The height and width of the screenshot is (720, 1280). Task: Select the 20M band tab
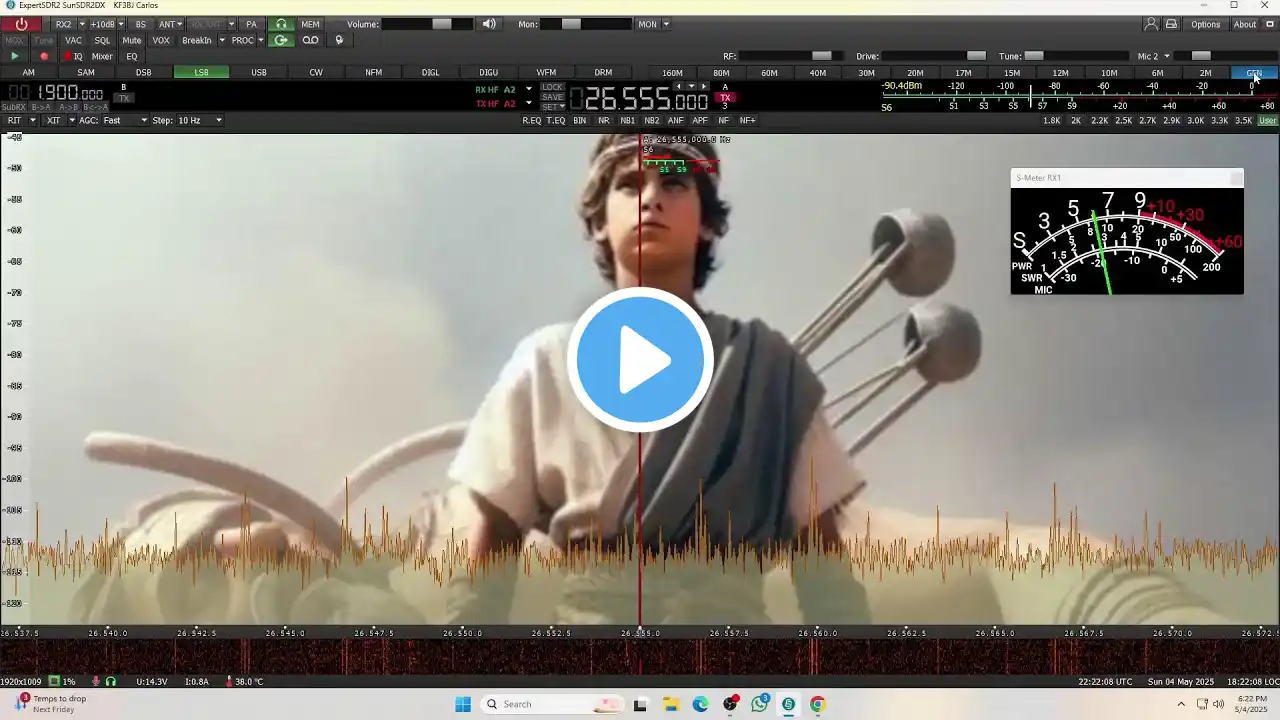[x=915, y=73]
